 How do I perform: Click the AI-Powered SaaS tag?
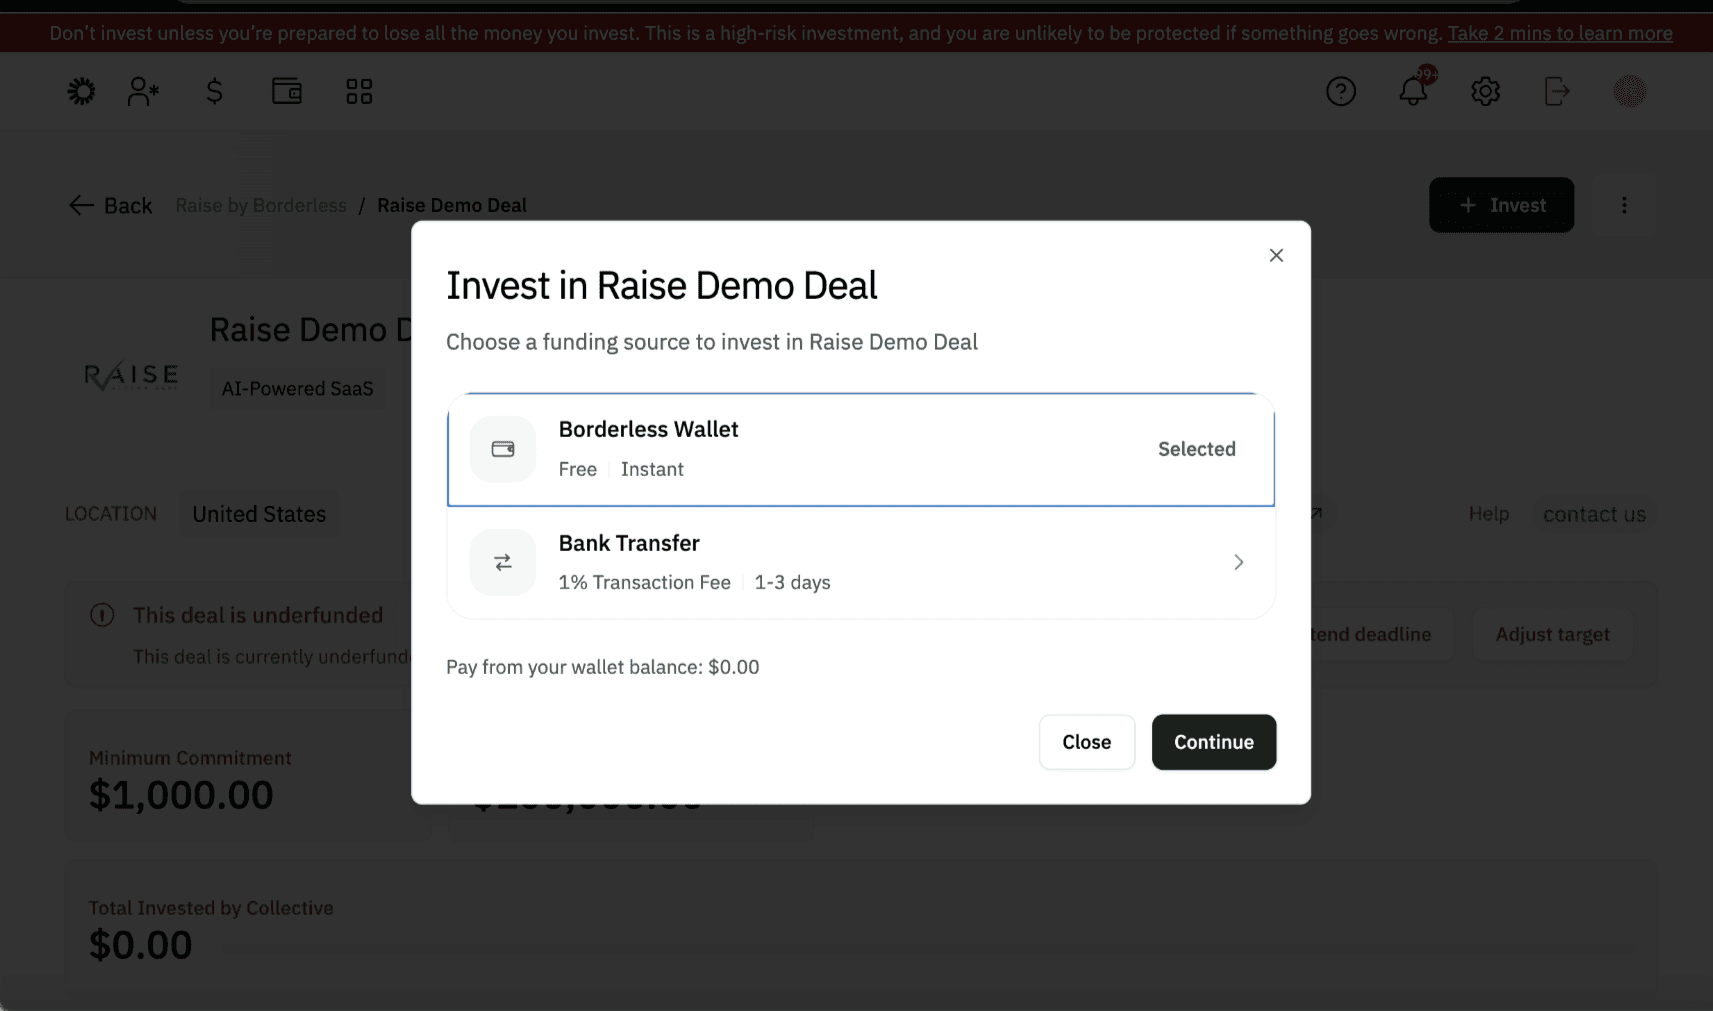click(298, 389)
